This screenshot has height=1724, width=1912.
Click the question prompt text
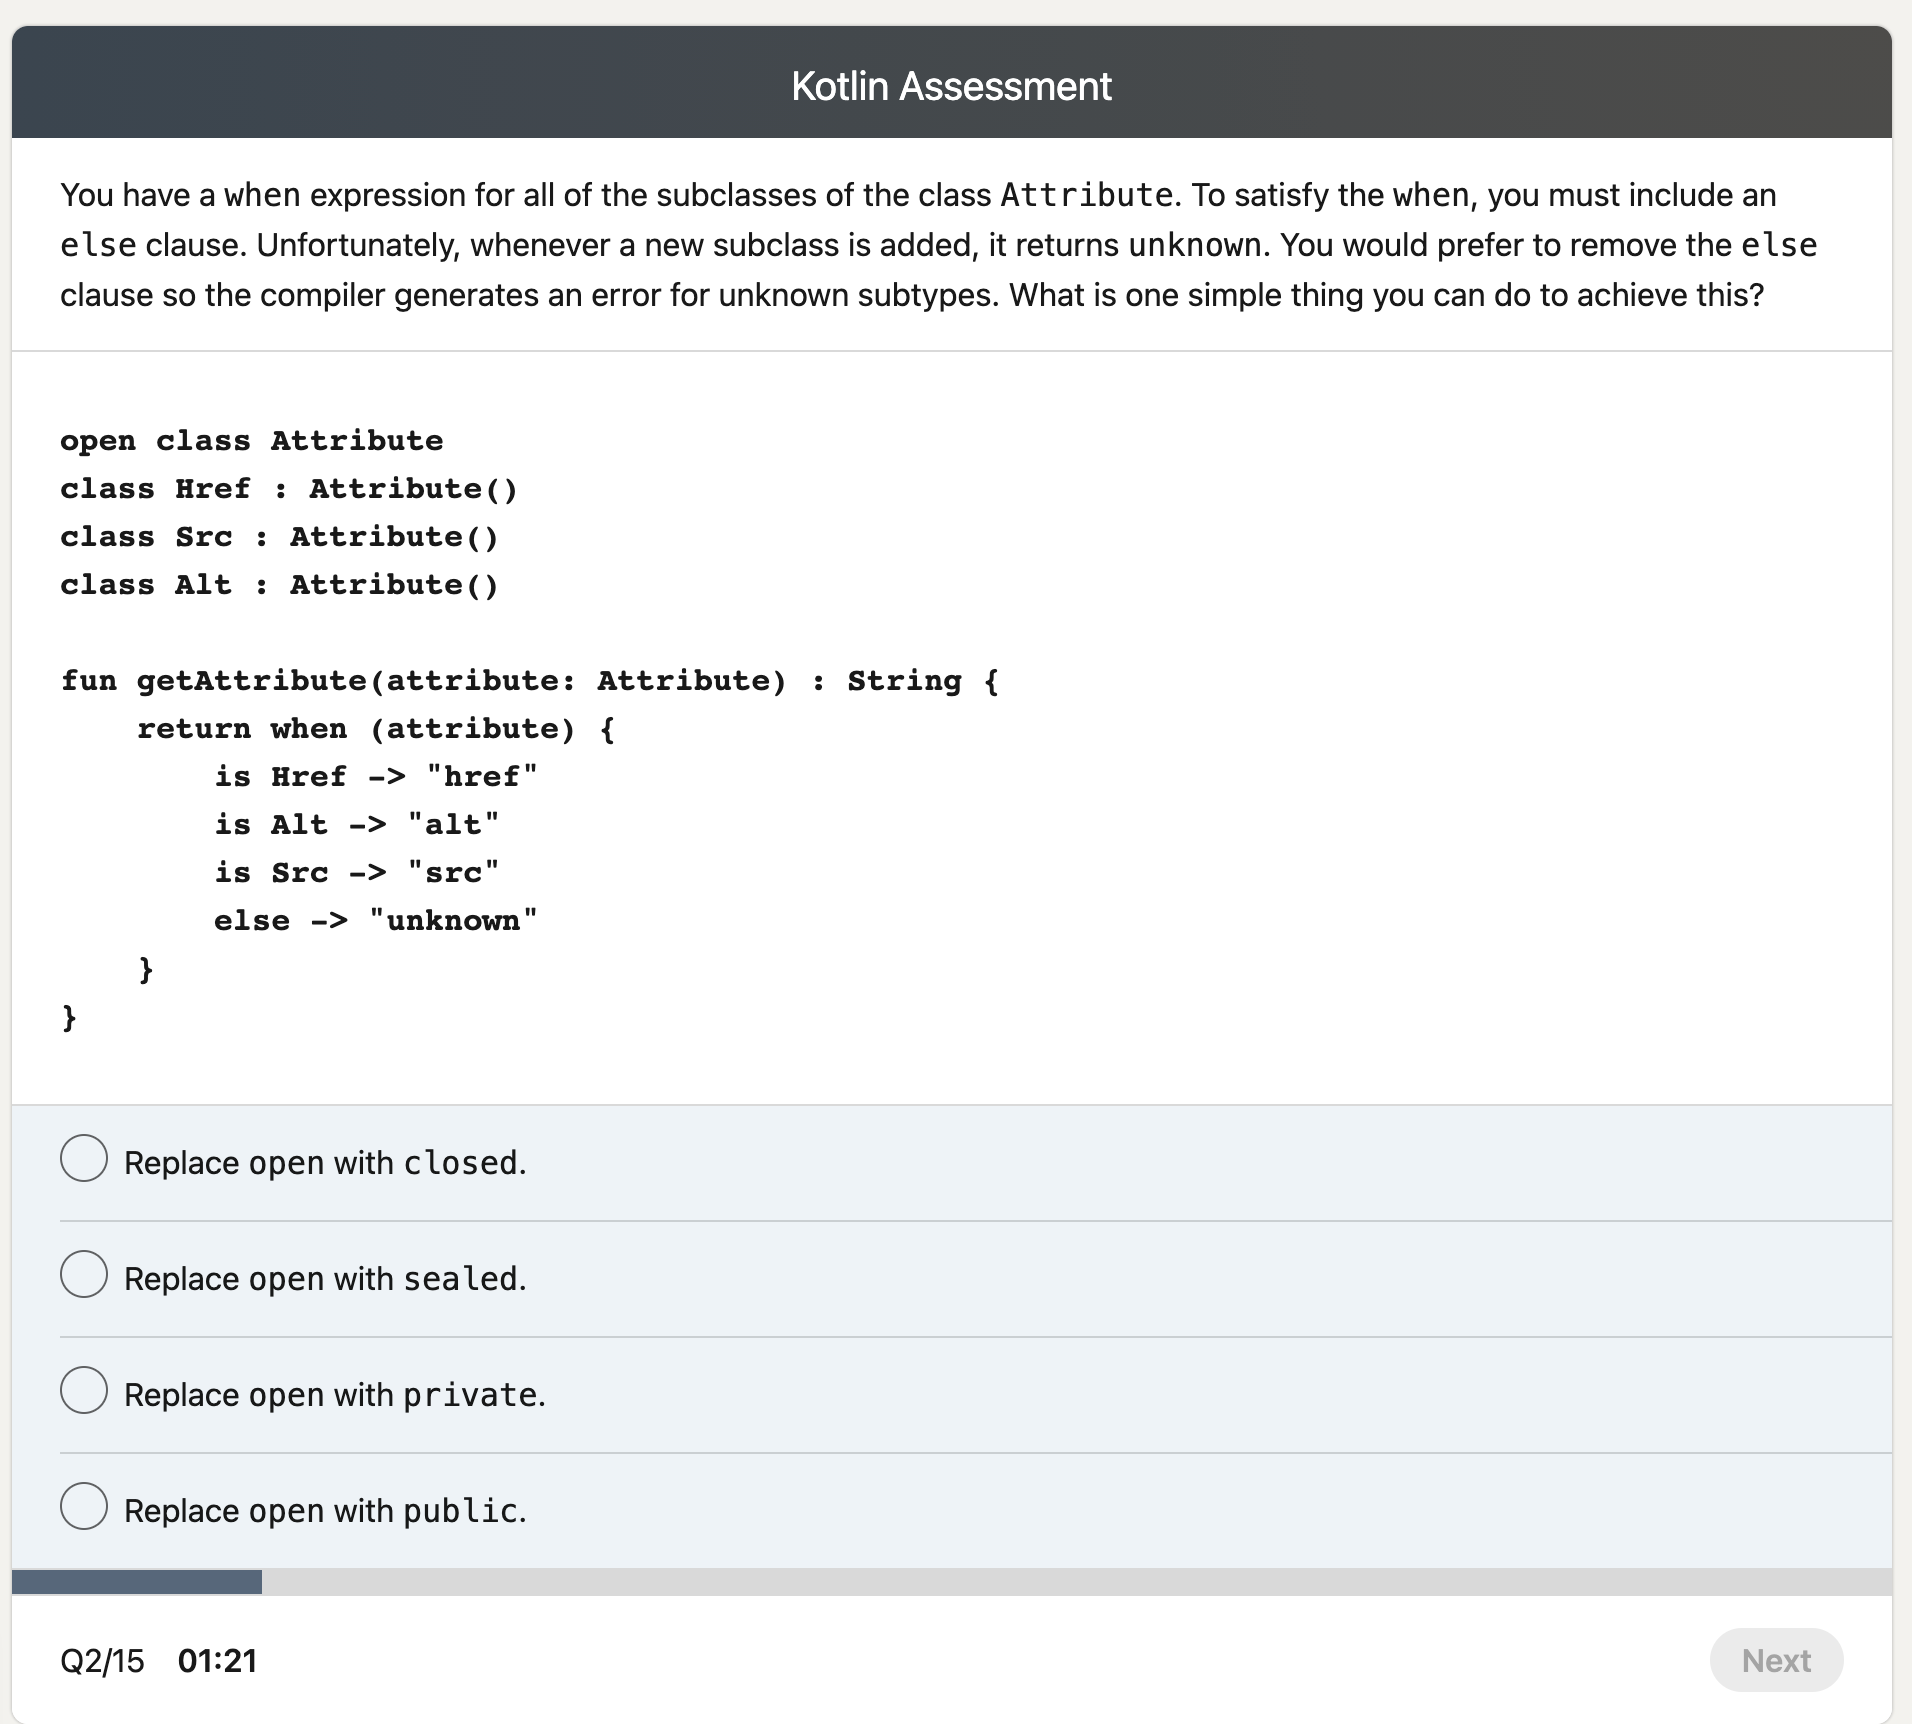click(x=940, y=245)
